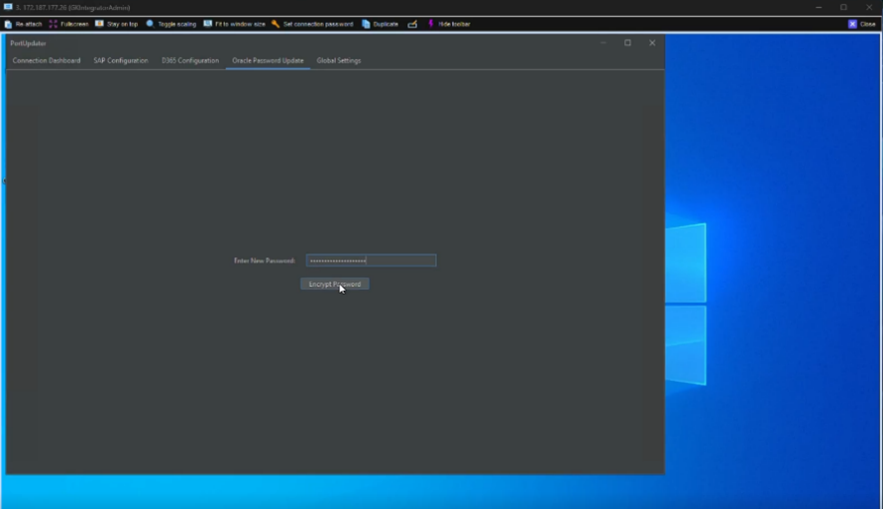The height and width of the screenshot is (509, 883).
Task: Click the icon right of Duplicate
Action: (x=412, y=24)
